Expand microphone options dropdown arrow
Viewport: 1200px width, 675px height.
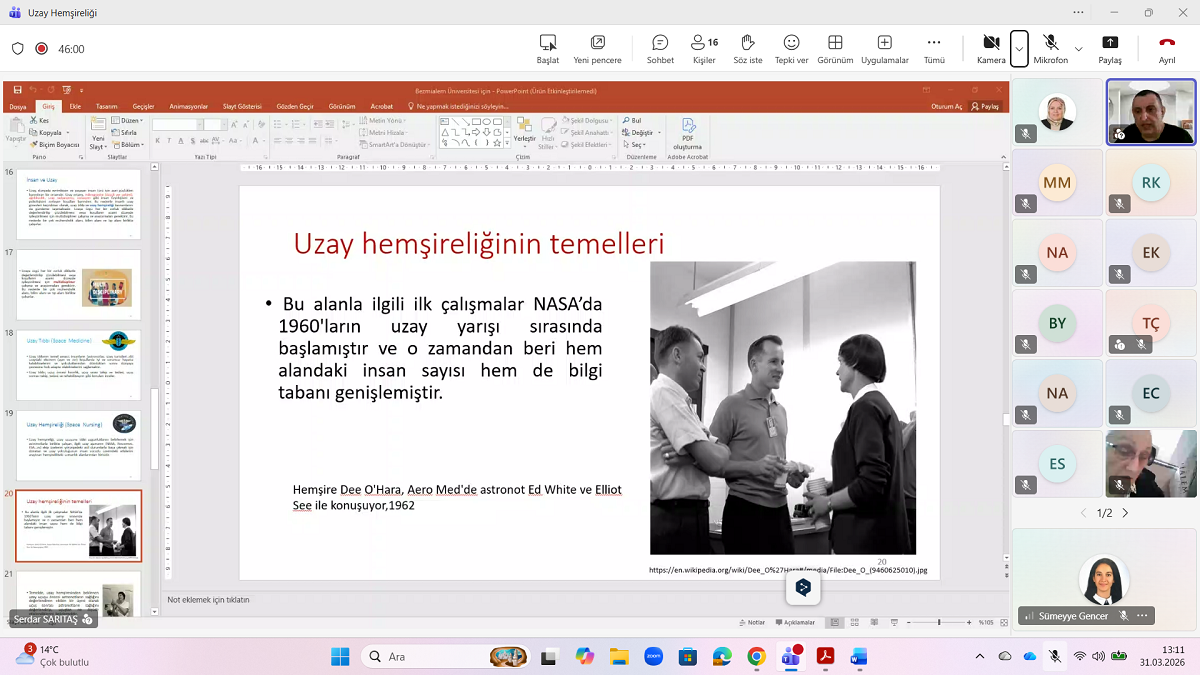[1078, 48]
